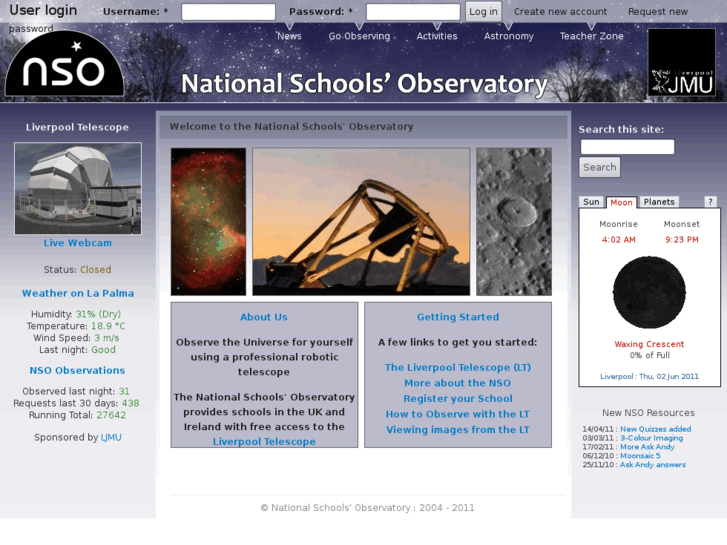
Task: Click the Waxing Crescent label
Action: [649, 344]
